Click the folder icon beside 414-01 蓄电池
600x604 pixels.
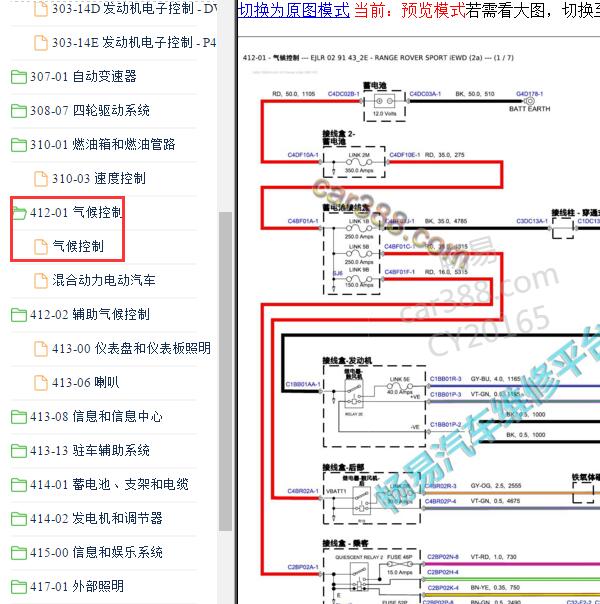click(x=18, y=485)
